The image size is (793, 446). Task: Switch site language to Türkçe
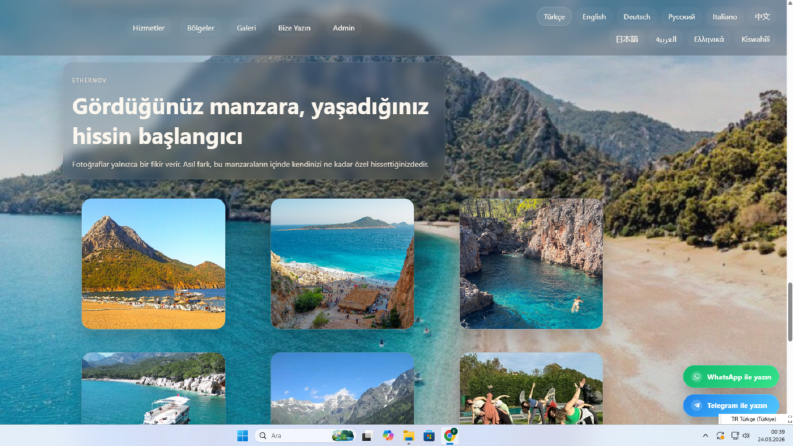(x=554, y=17)
